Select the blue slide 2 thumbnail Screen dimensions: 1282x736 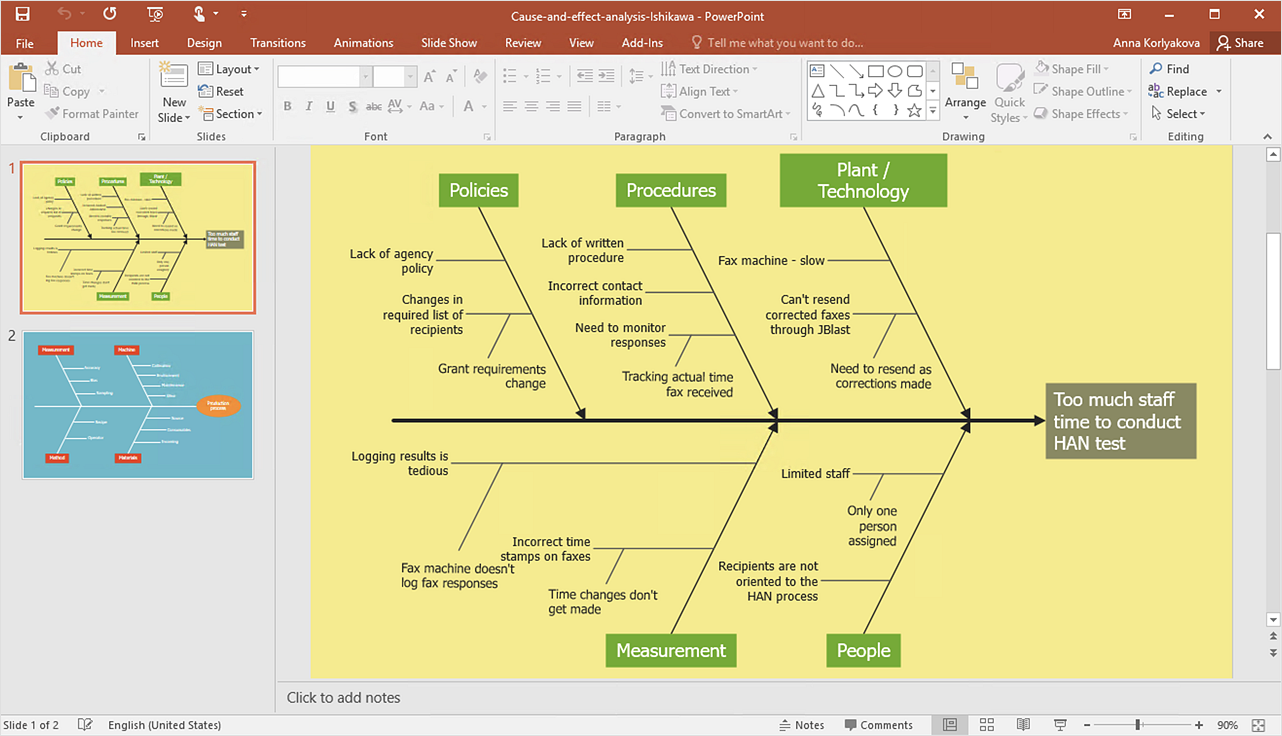pyautogui.click(x=138, y=405)
